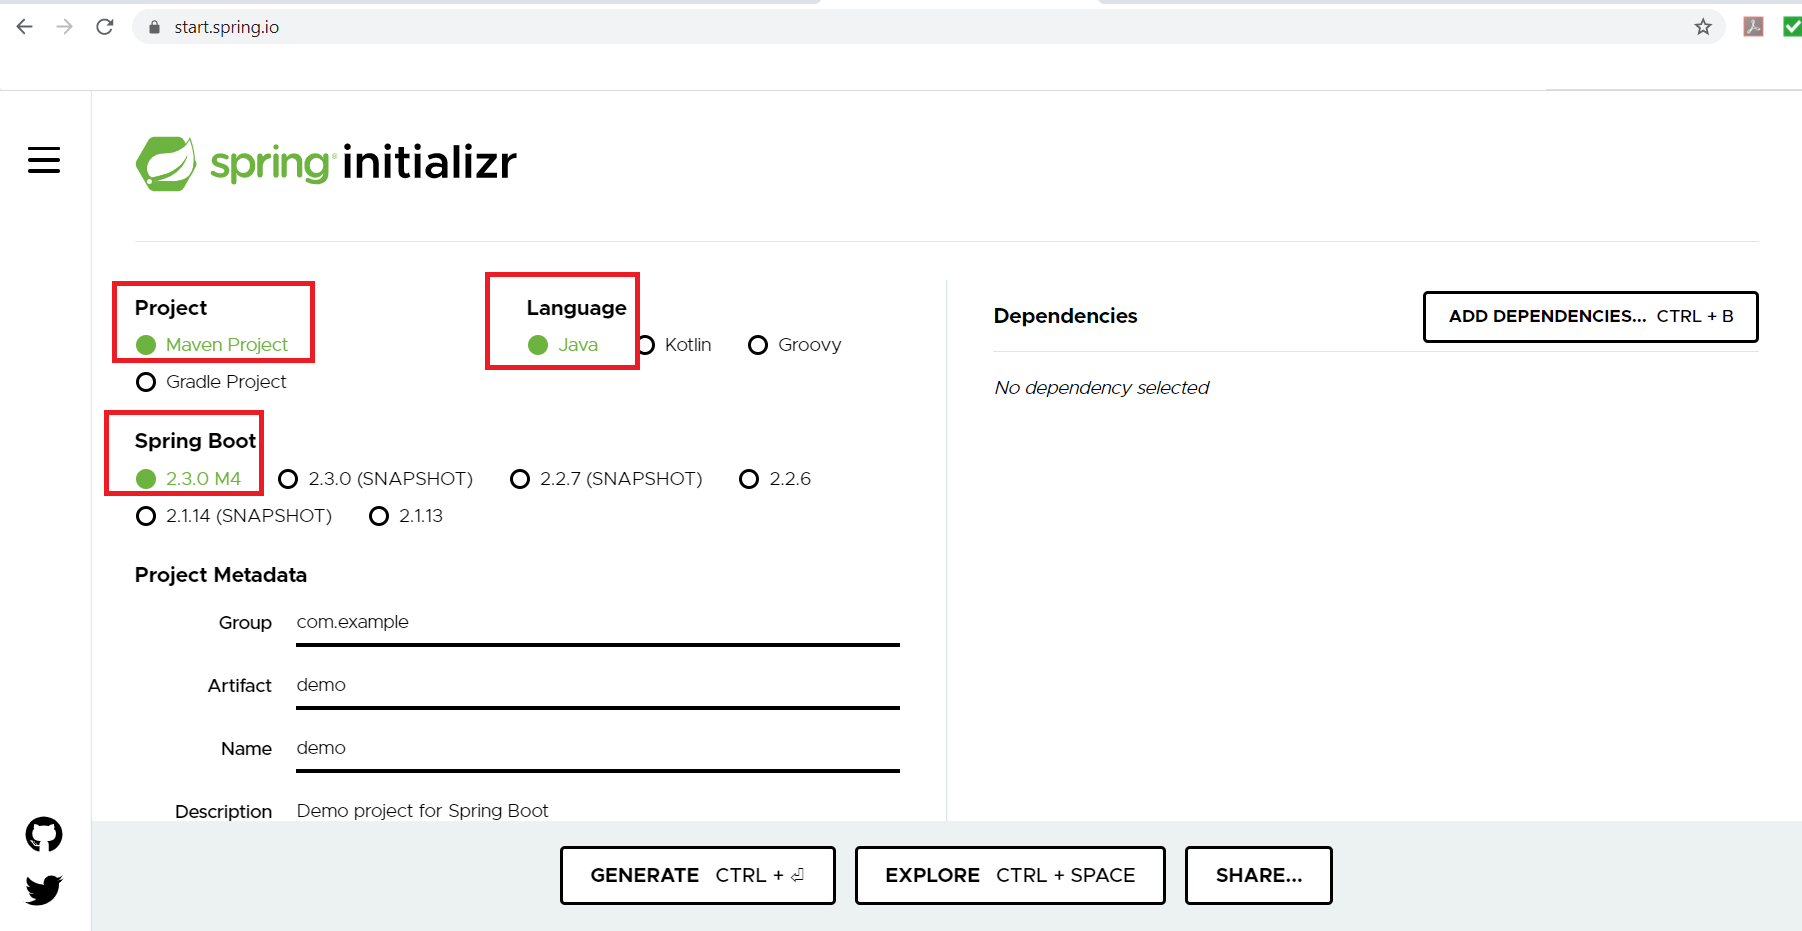Reload the page with the refresh icon
The height and width of the screenshot is (931, 1802).
[105, 27]
